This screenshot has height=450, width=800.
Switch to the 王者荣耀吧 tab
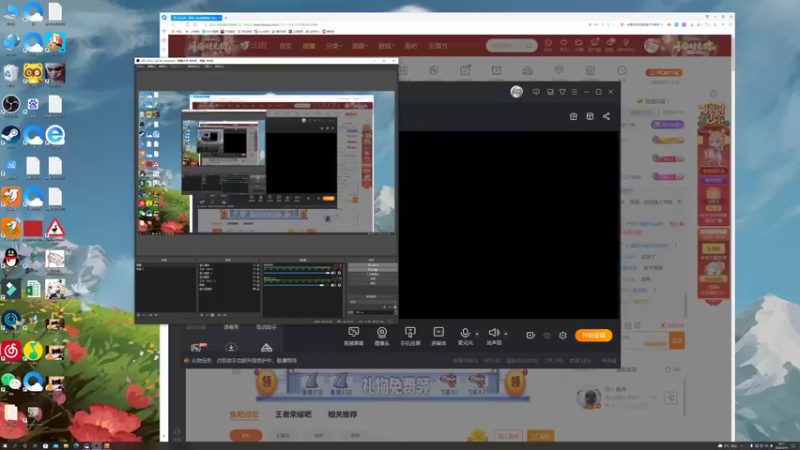coord(293,414)
